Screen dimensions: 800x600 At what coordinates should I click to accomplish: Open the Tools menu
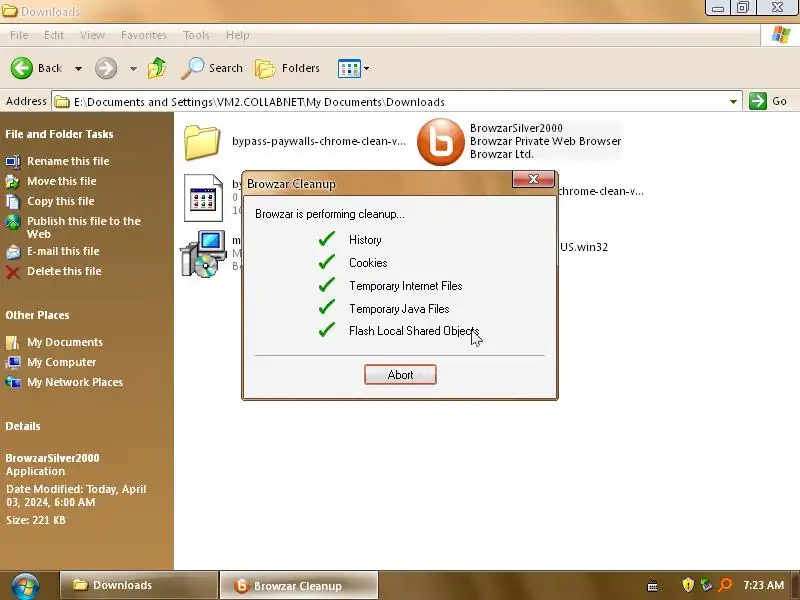coord(196,35)
